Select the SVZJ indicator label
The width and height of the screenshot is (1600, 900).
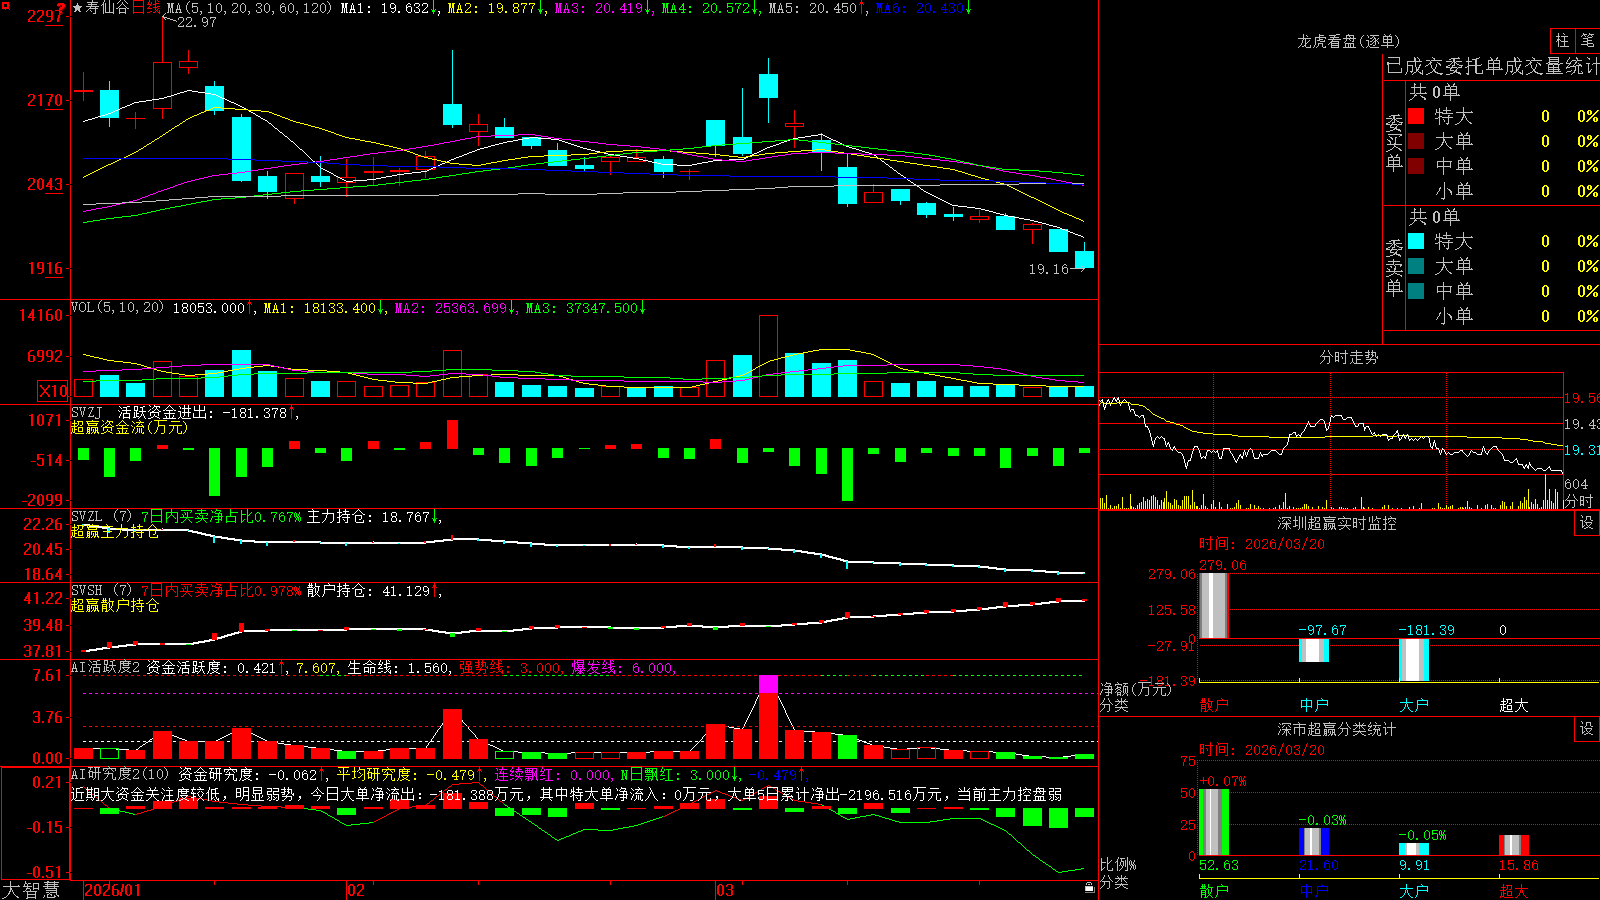(x=87, y=412)
